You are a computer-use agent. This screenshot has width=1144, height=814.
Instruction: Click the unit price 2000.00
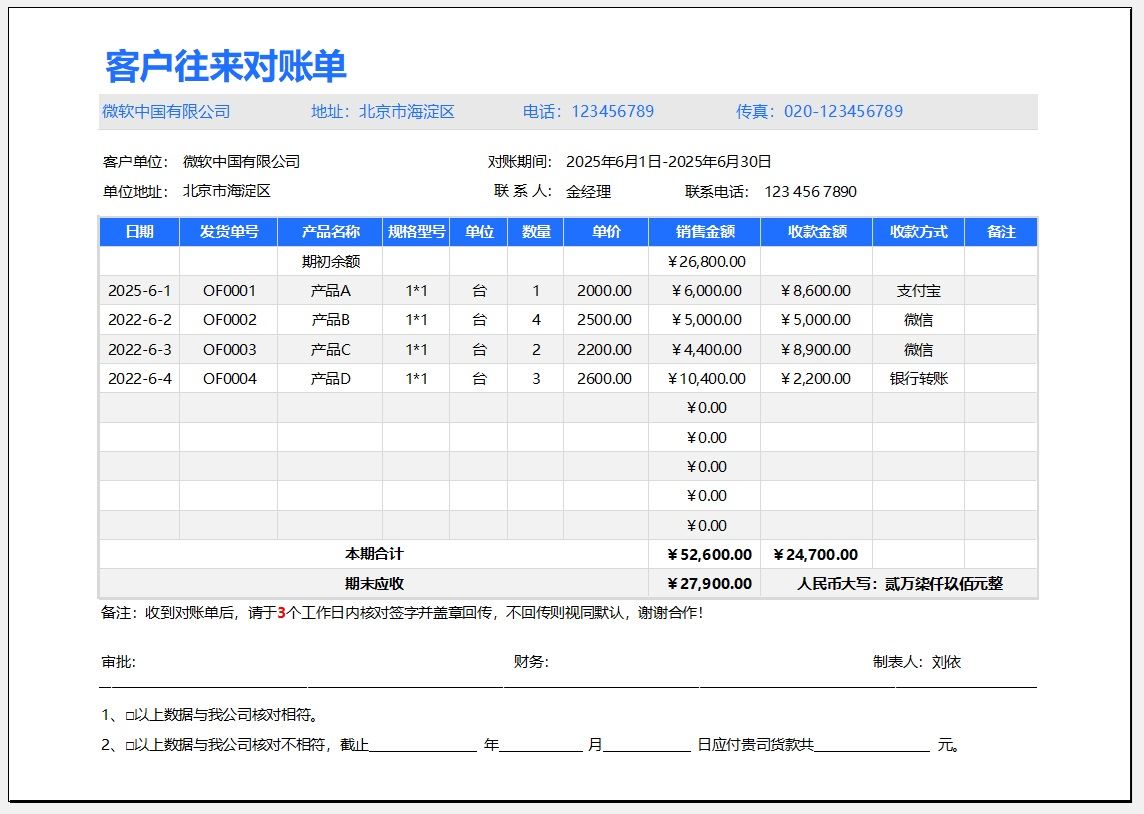pyautogui.click(x=606, y=290)
